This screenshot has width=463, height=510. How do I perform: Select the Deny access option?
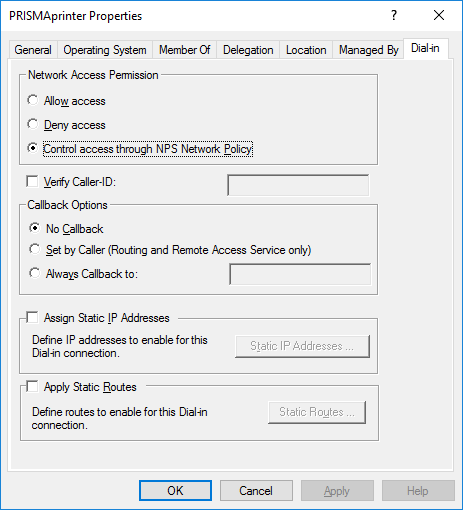click(33, 124)
